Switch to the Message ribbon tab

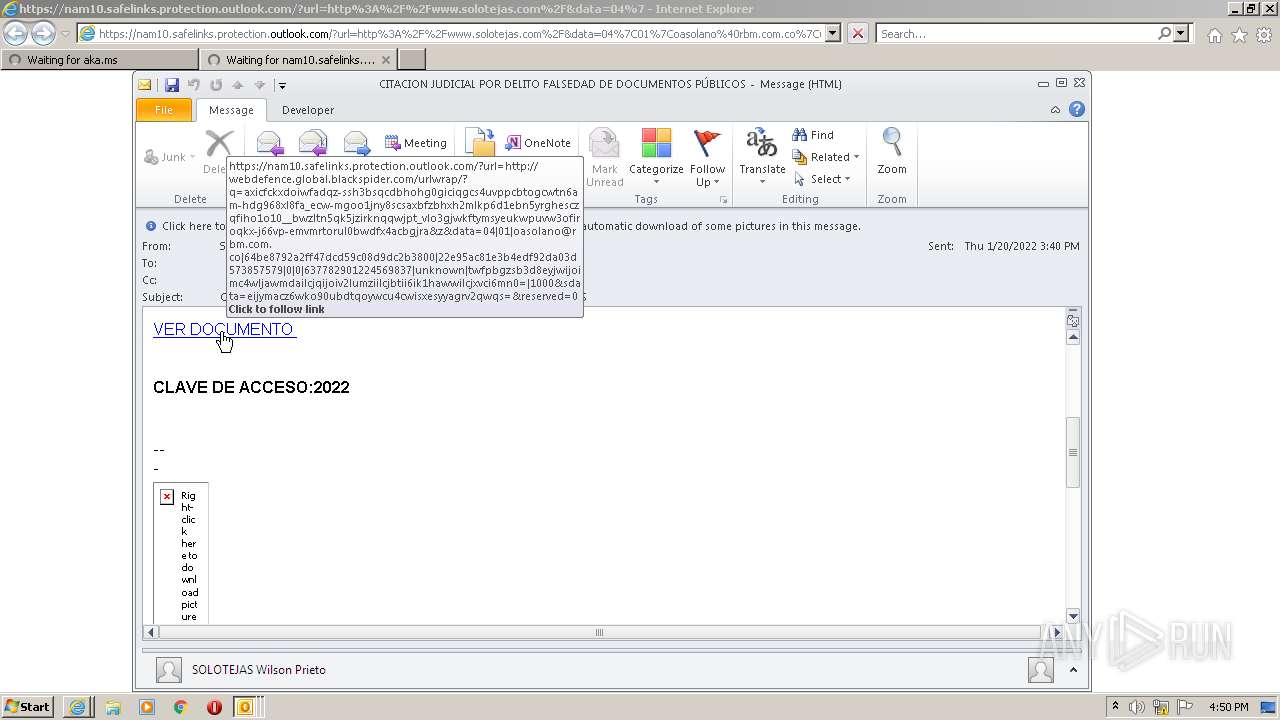click(231, 110)
